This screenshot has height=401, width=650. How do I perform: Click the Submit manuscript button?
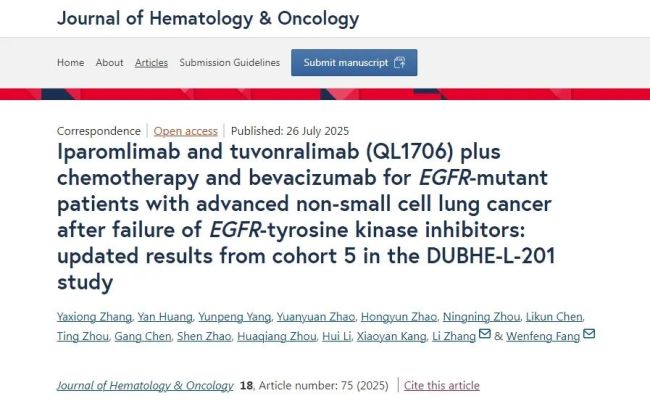(354, 63)
